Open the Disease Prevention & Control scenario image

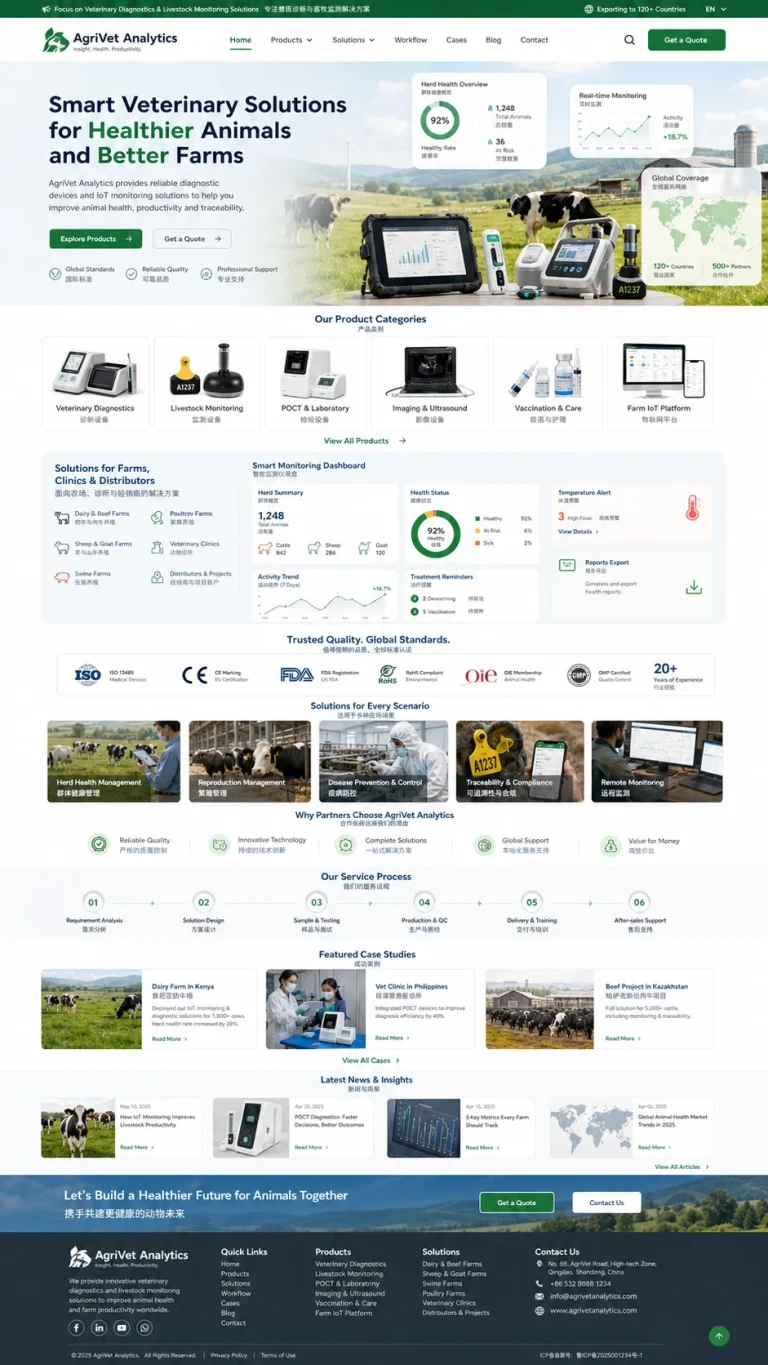tap(384, 761)
